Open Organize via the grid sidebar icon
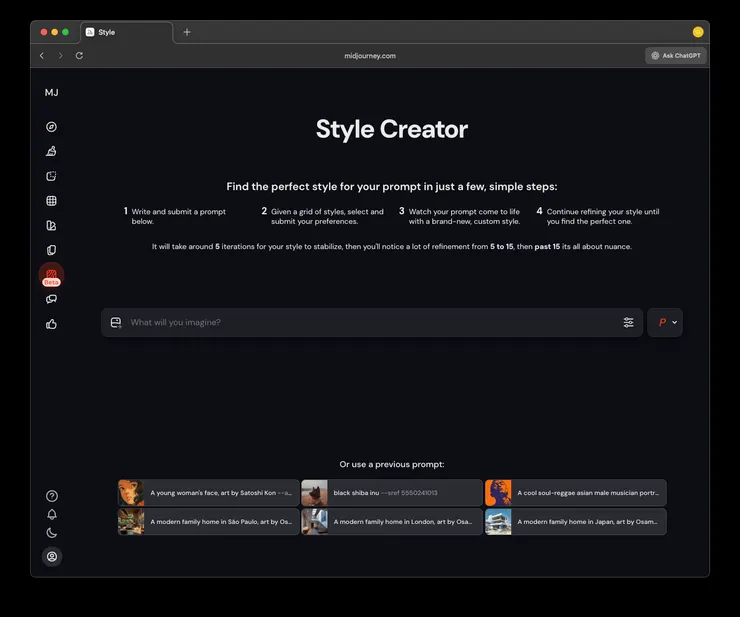 click(x=51, y=201)
